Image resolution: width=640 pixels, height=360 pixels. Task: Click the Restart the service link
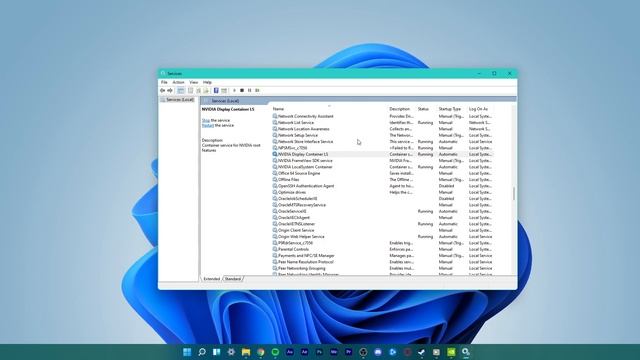(208, 126)
